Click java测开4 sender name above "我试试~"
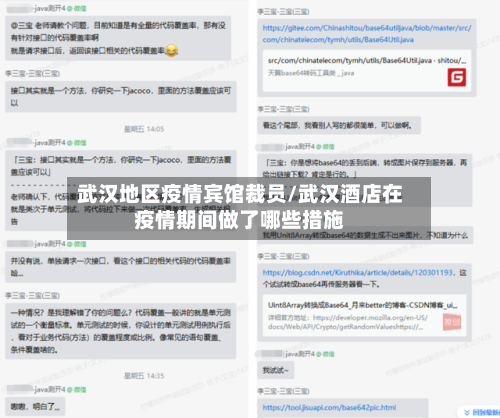This screenshot has height=418, width=500. click(x=300, y=354)
